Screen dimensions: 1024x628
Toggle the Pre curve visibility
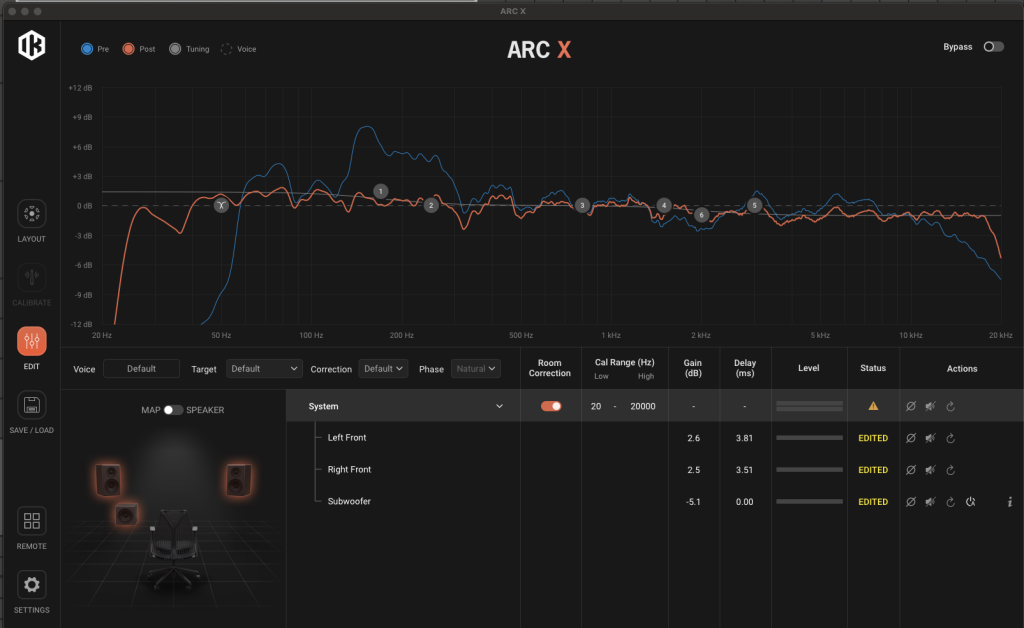[88, 48]
